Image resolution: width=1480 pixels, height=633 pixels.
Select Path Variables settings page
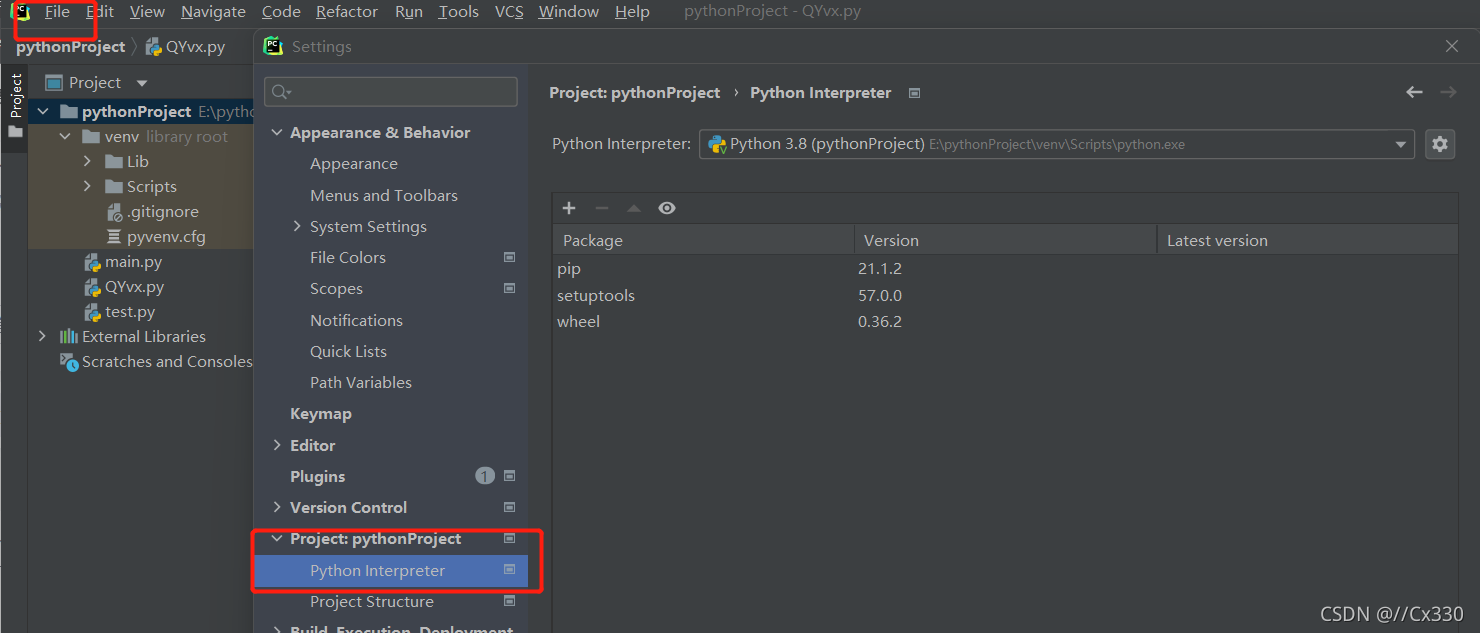361,382
